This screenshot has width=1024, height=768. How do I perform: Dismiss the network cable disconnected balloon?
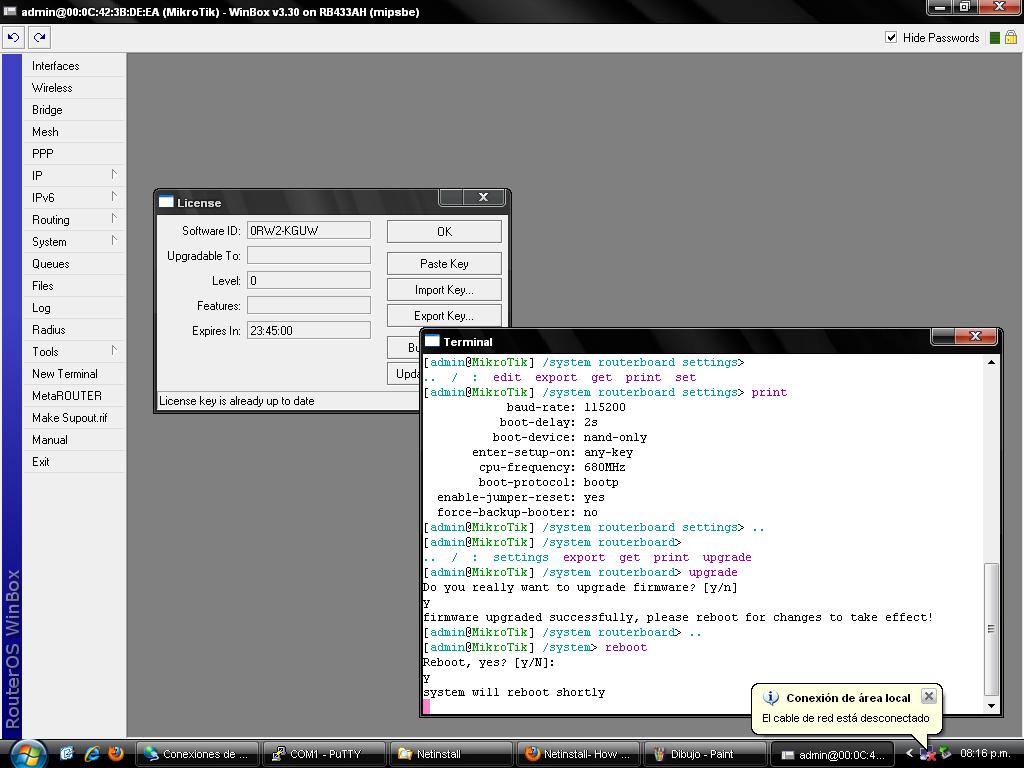pyautogui.click(x=928, y=696)
